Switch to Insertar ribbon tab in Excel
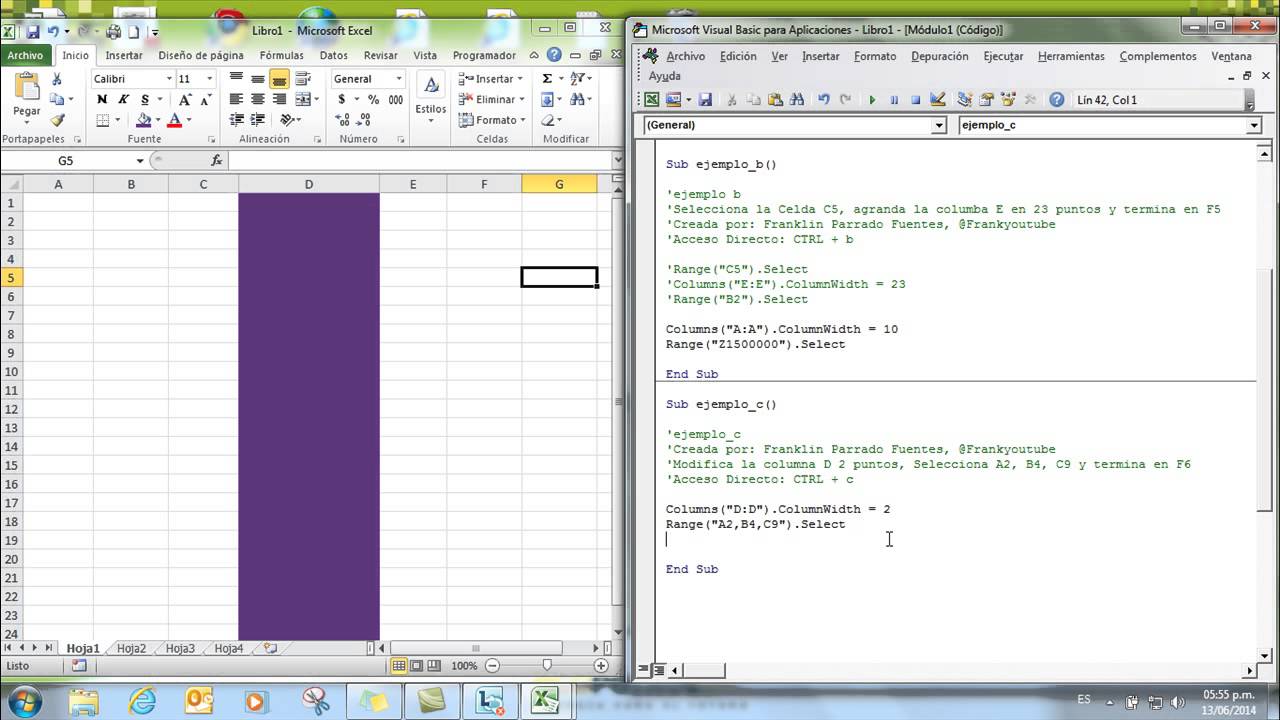The width and height of the screenshot is (1280, 720). [124, 56]
